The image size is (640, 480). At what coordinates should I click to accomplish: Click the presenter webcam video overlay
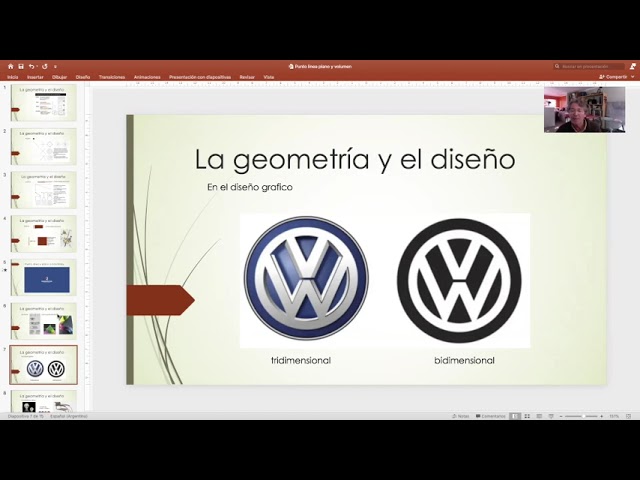pyautogui.click(x=584, y=109)
